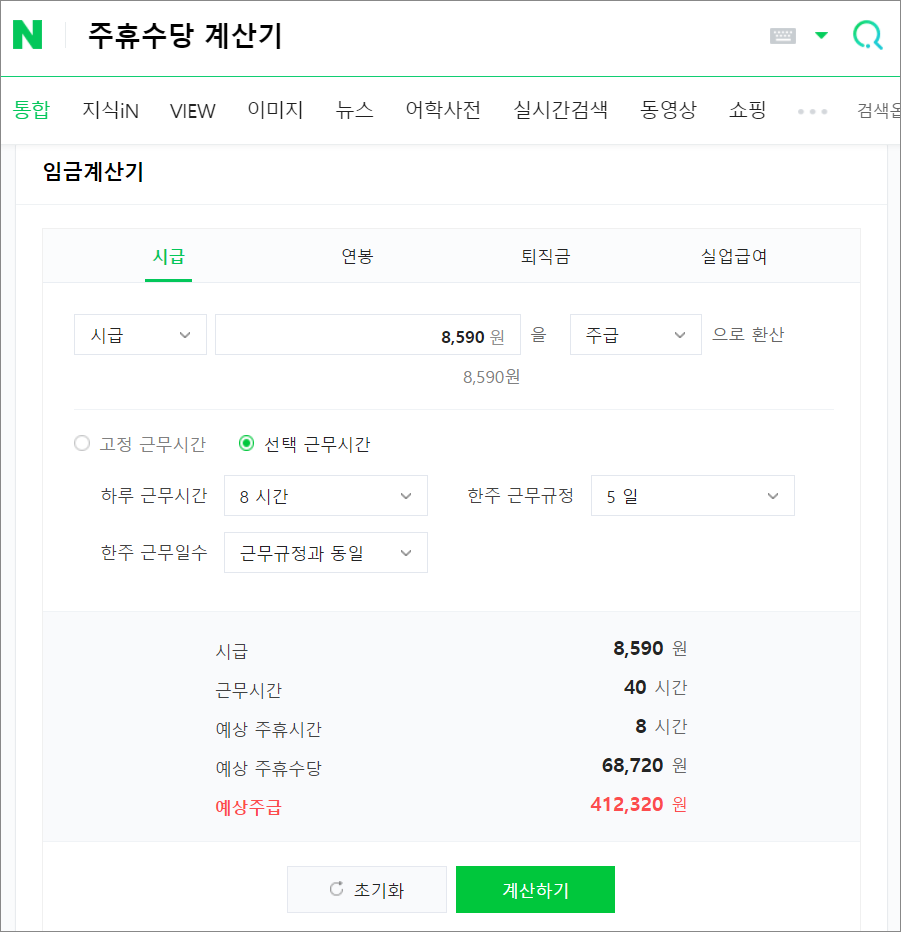This screenshot has height=932, width=901.
Task: Open the 주급 conversion dropdown
Action: [635, 334]
